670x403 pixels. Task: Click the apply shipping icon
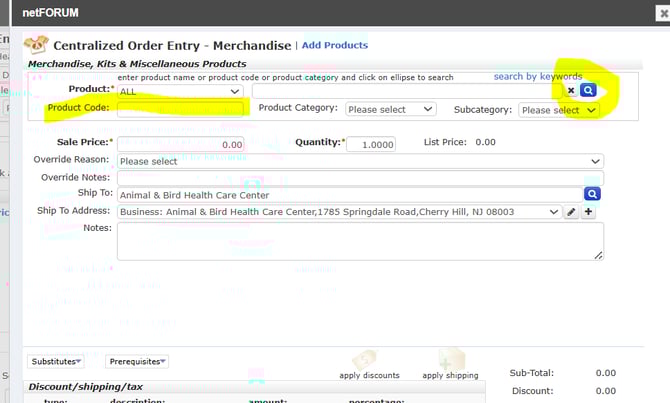pos(451,360)
